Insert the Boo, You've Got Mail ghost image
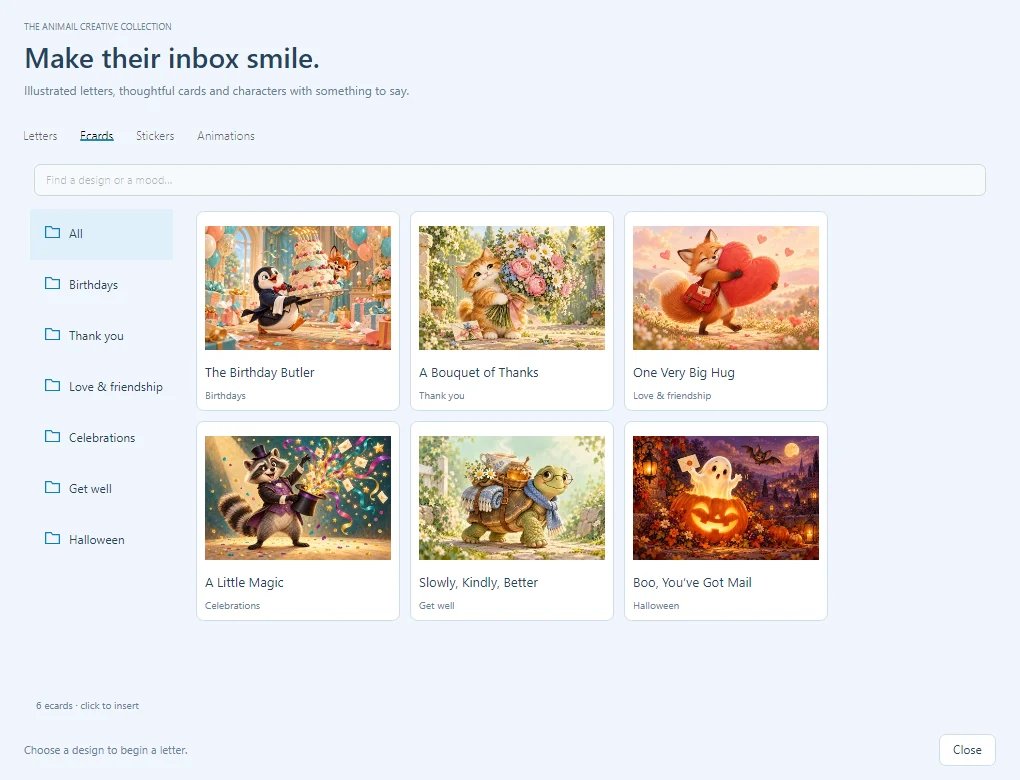The height and width of the screenshot is (780, 1020). (x=726, y=498)
